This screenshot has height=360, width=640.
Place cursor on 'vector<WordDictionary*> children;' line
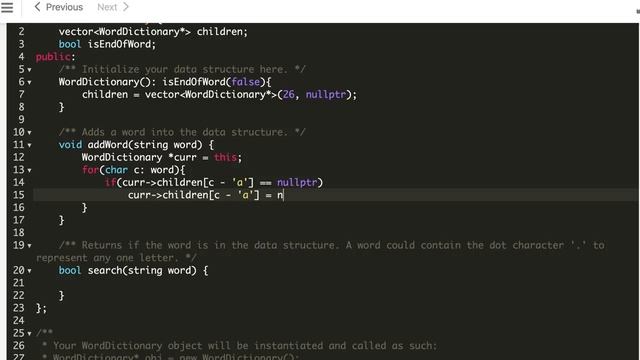pyautogui.click(x=153, y=32)
